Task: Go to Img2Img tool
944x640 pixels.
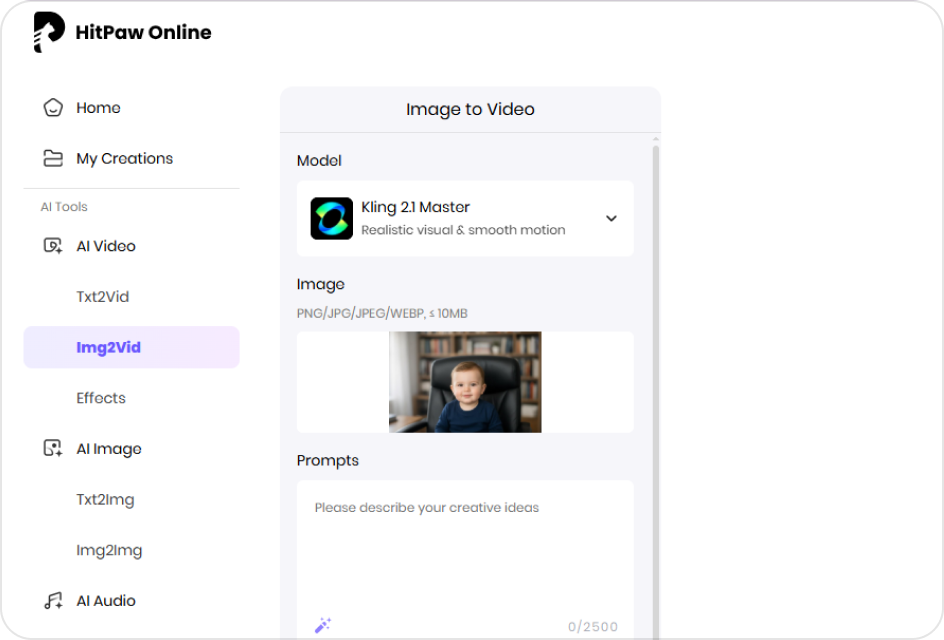Action: click(109, 550)
